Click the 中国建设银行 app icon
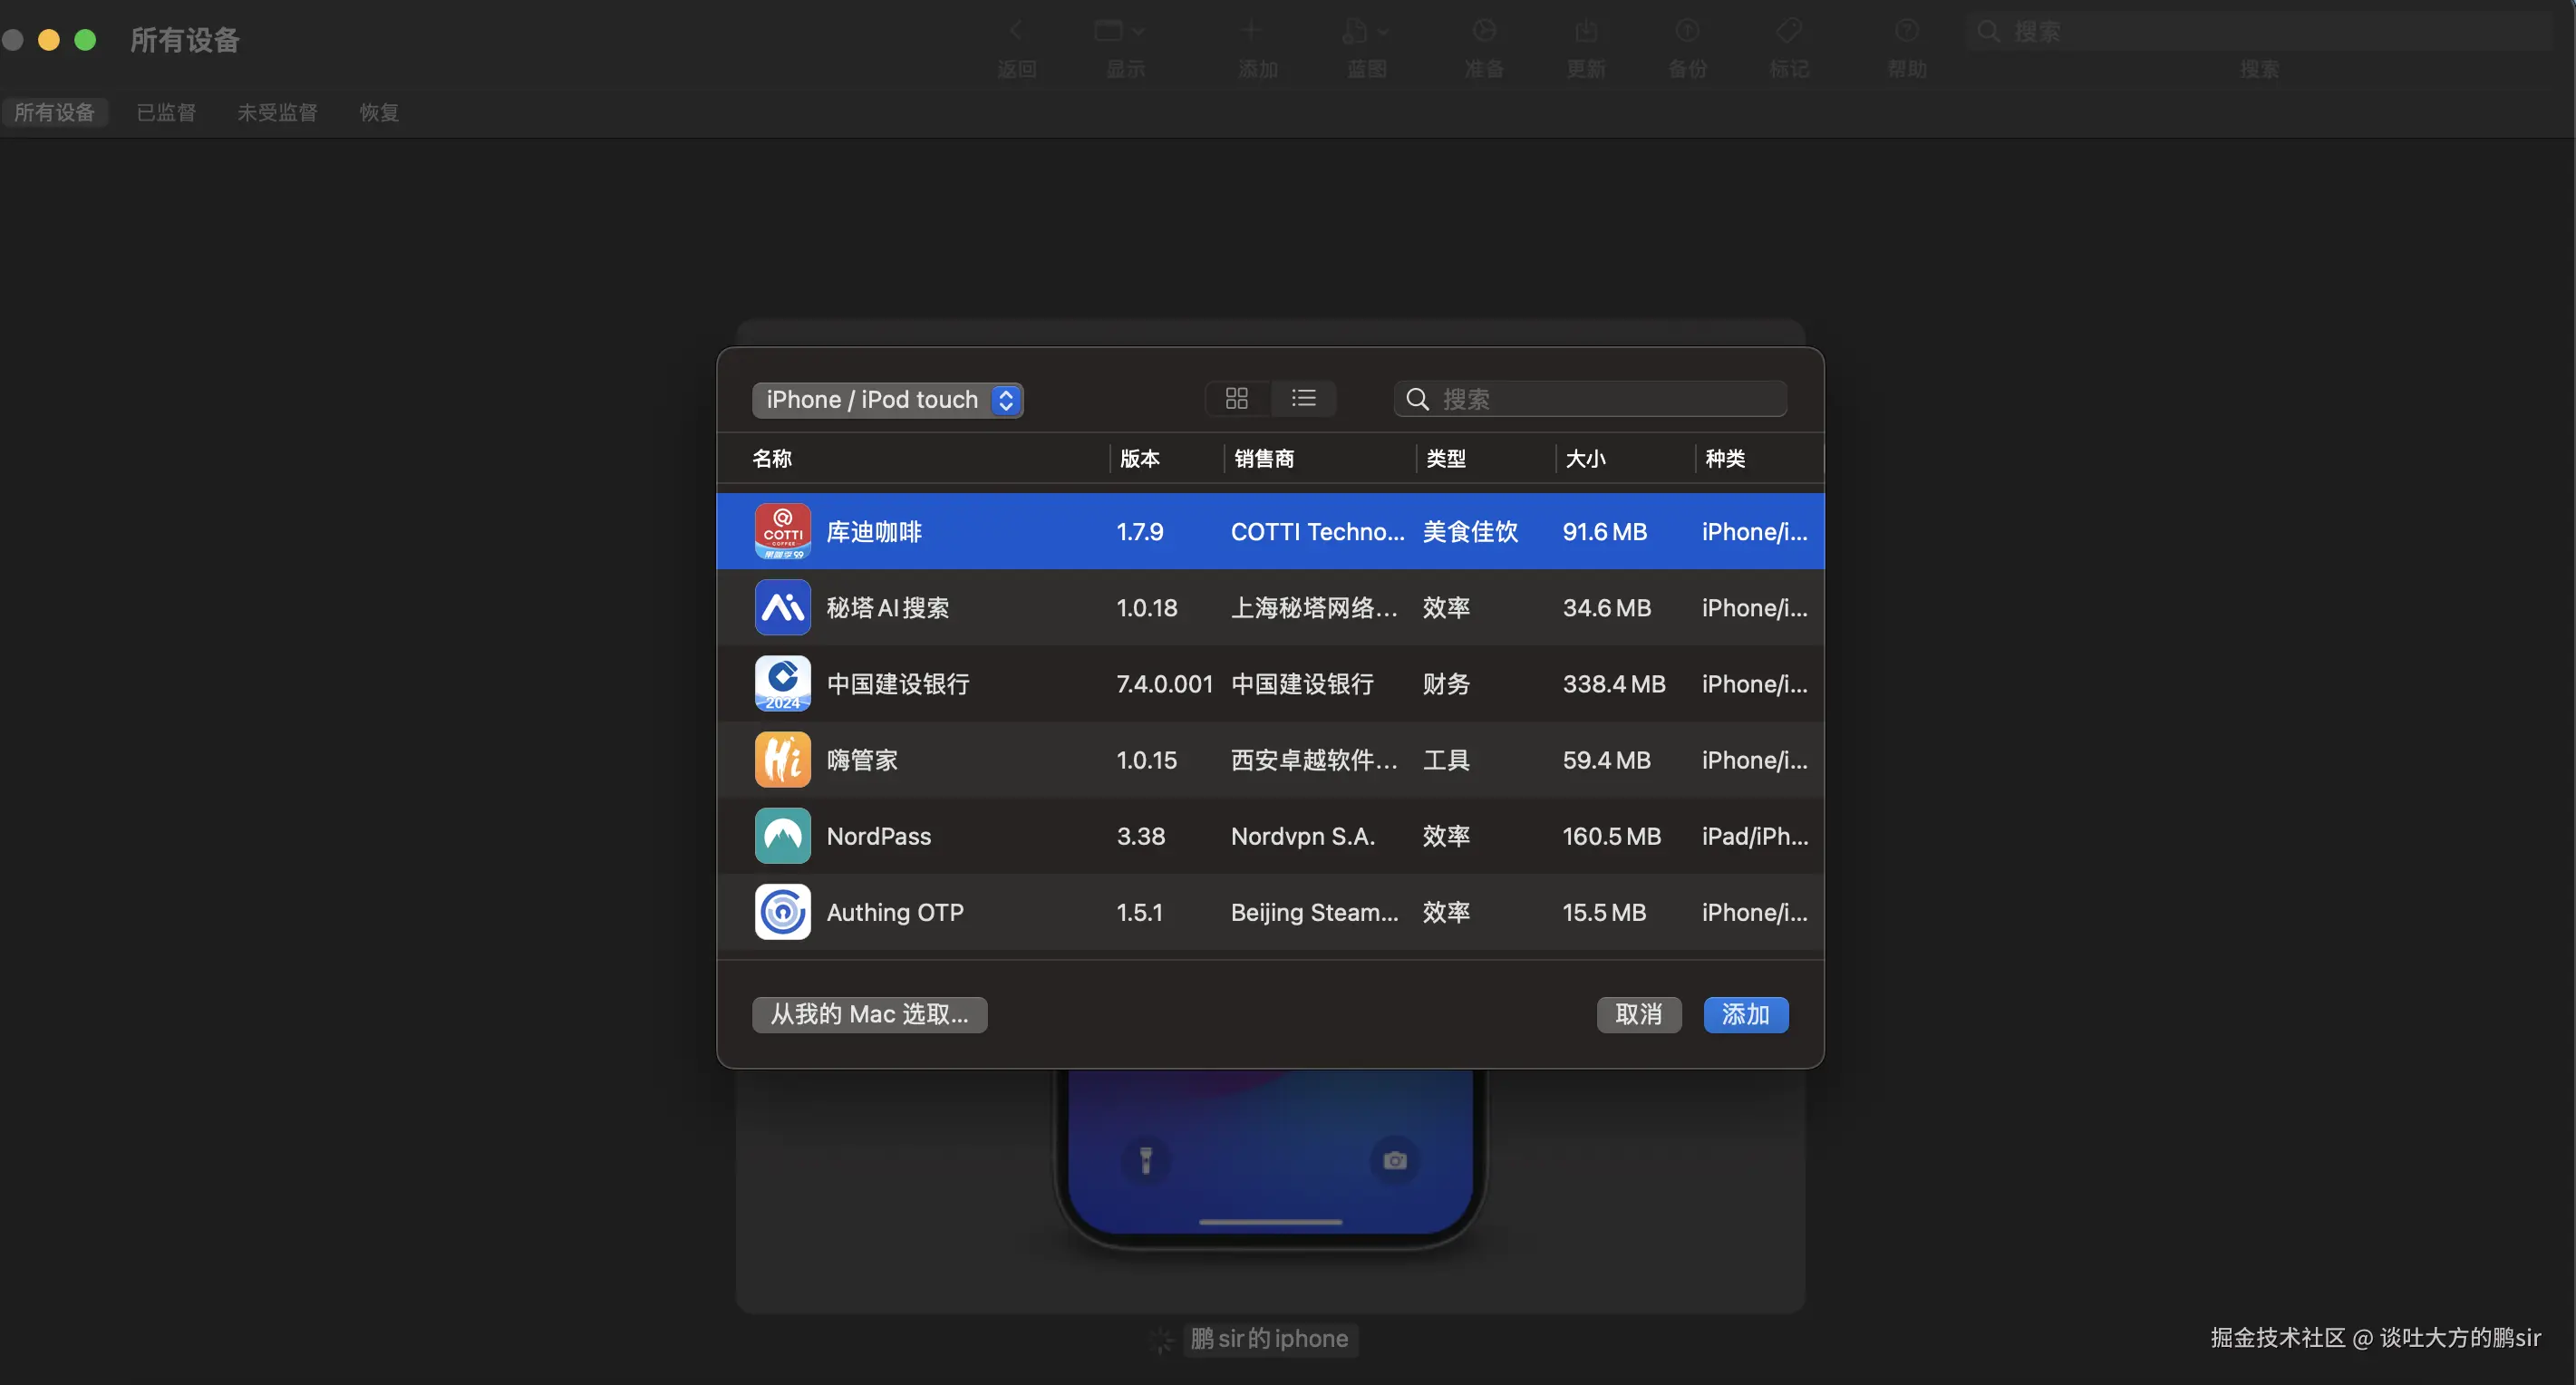 (x=782, y=683)
